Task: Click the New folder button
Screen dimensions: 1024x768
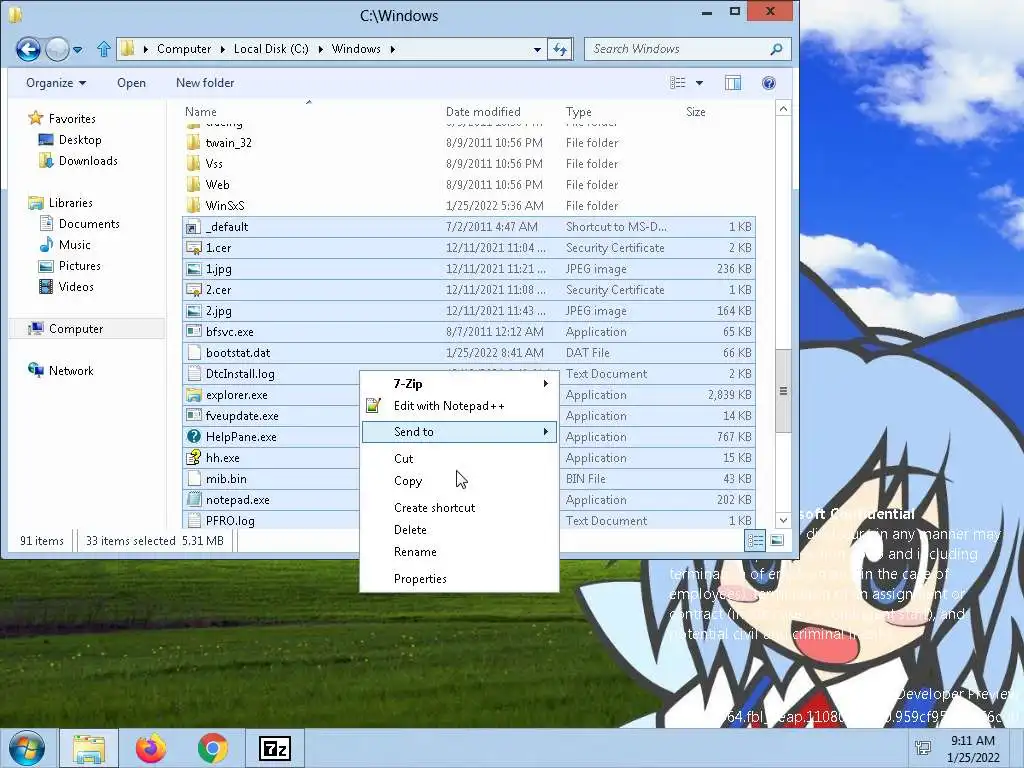Action: pos(205,83)
